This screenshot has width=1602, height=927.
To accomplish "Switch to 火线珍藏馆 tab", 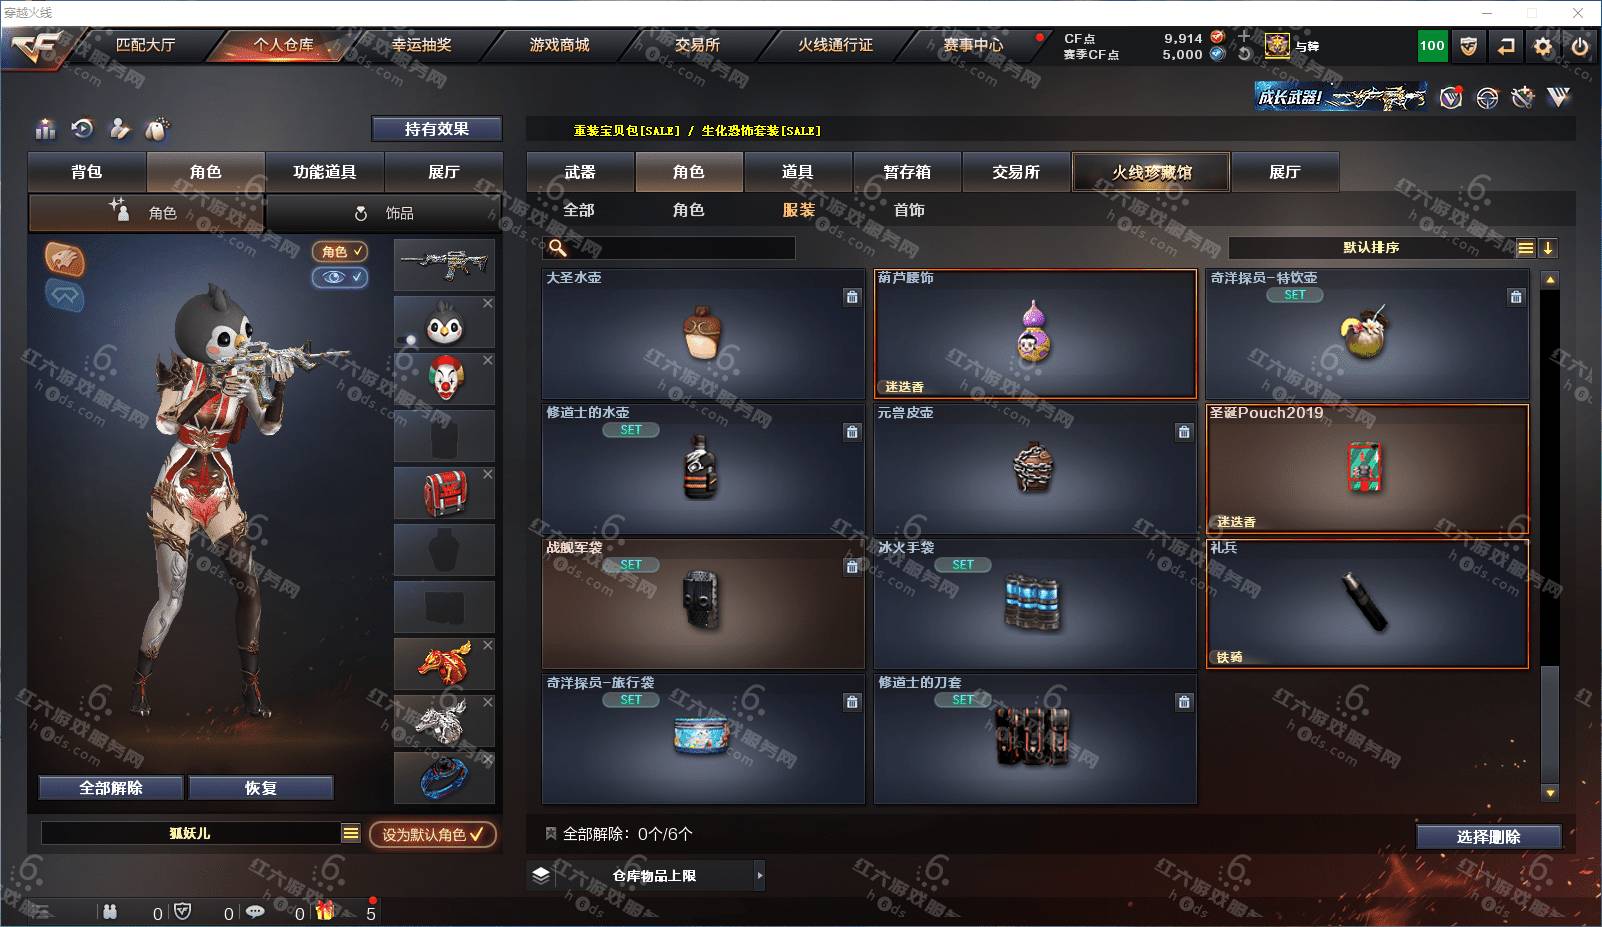I will (1151, 172).
